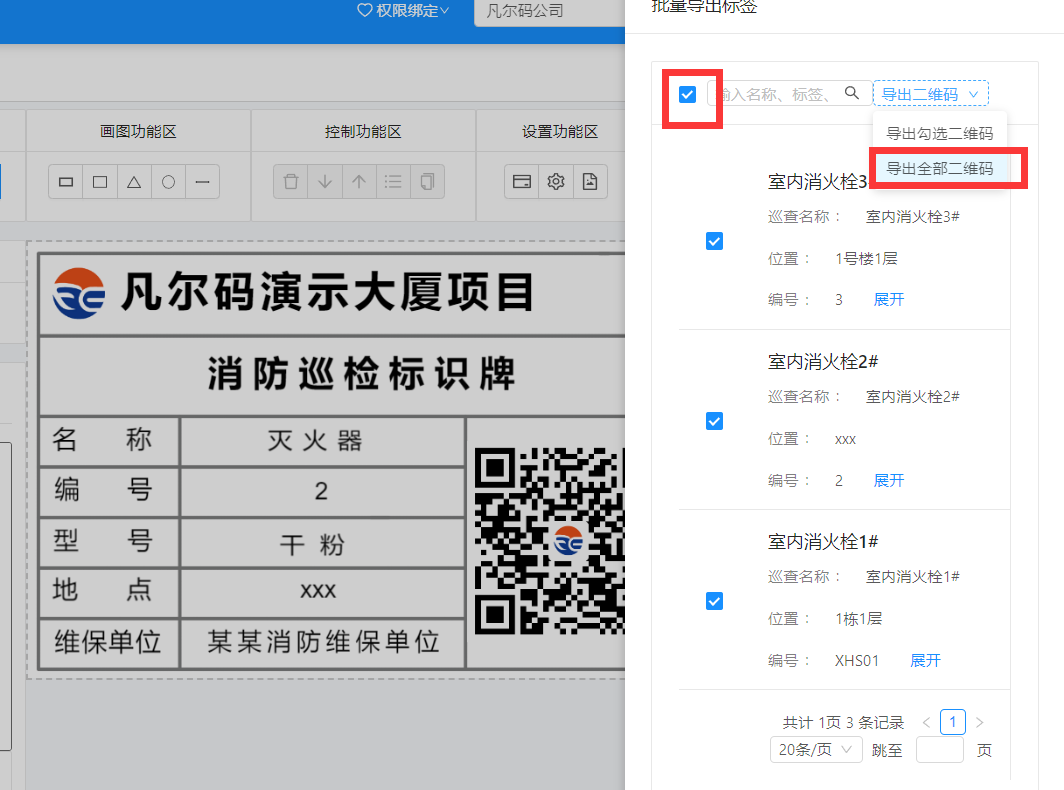
Task: Click the list icon in 控制功能区
Action: 393,182
